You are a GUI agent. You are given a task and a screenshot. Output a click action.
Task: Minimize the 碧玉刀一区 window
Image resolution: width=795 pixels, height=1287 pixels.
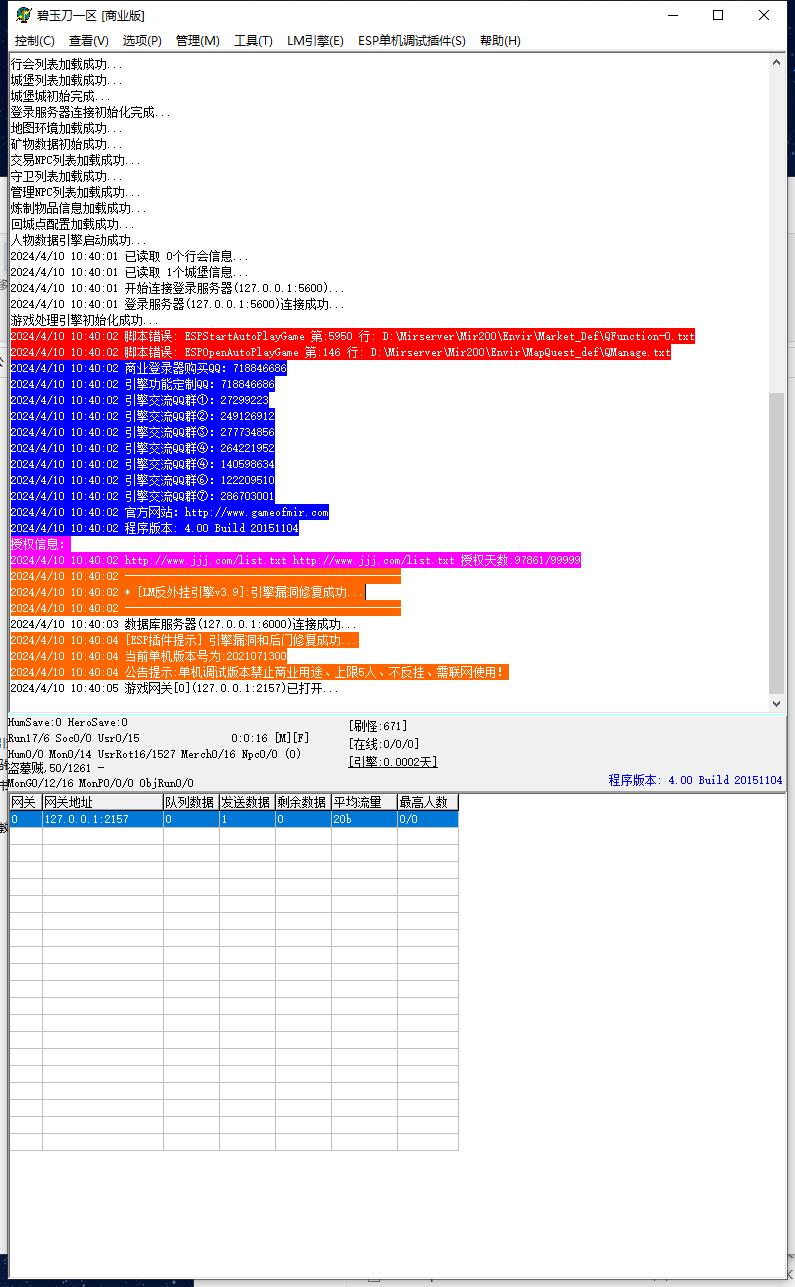click(x=672, y=16)
